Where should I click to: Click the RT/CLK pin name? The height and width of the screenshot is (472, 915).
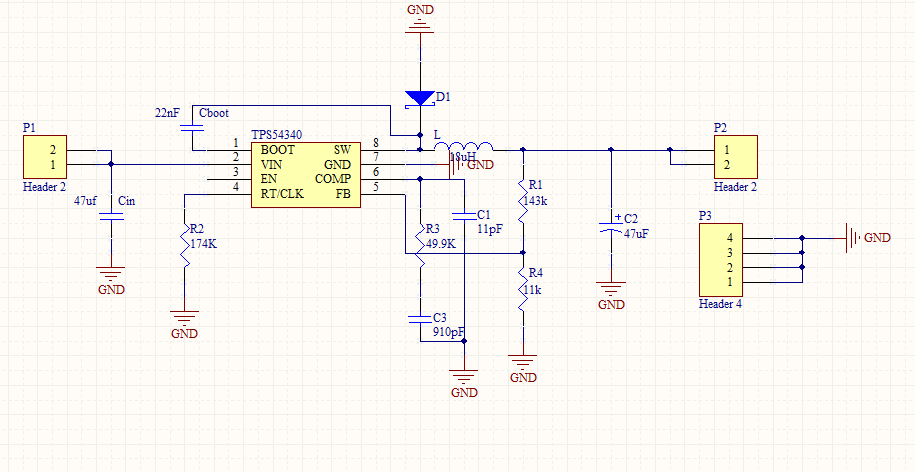pyautogui.click(x=282, y=194)
